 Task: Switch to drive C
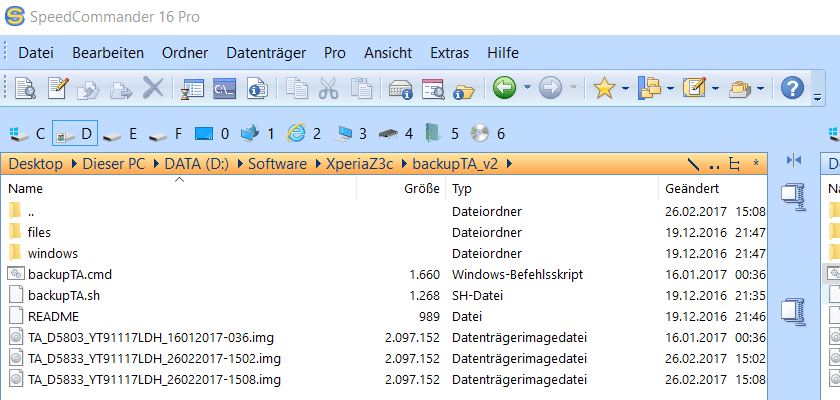click(x=28, y=133)
